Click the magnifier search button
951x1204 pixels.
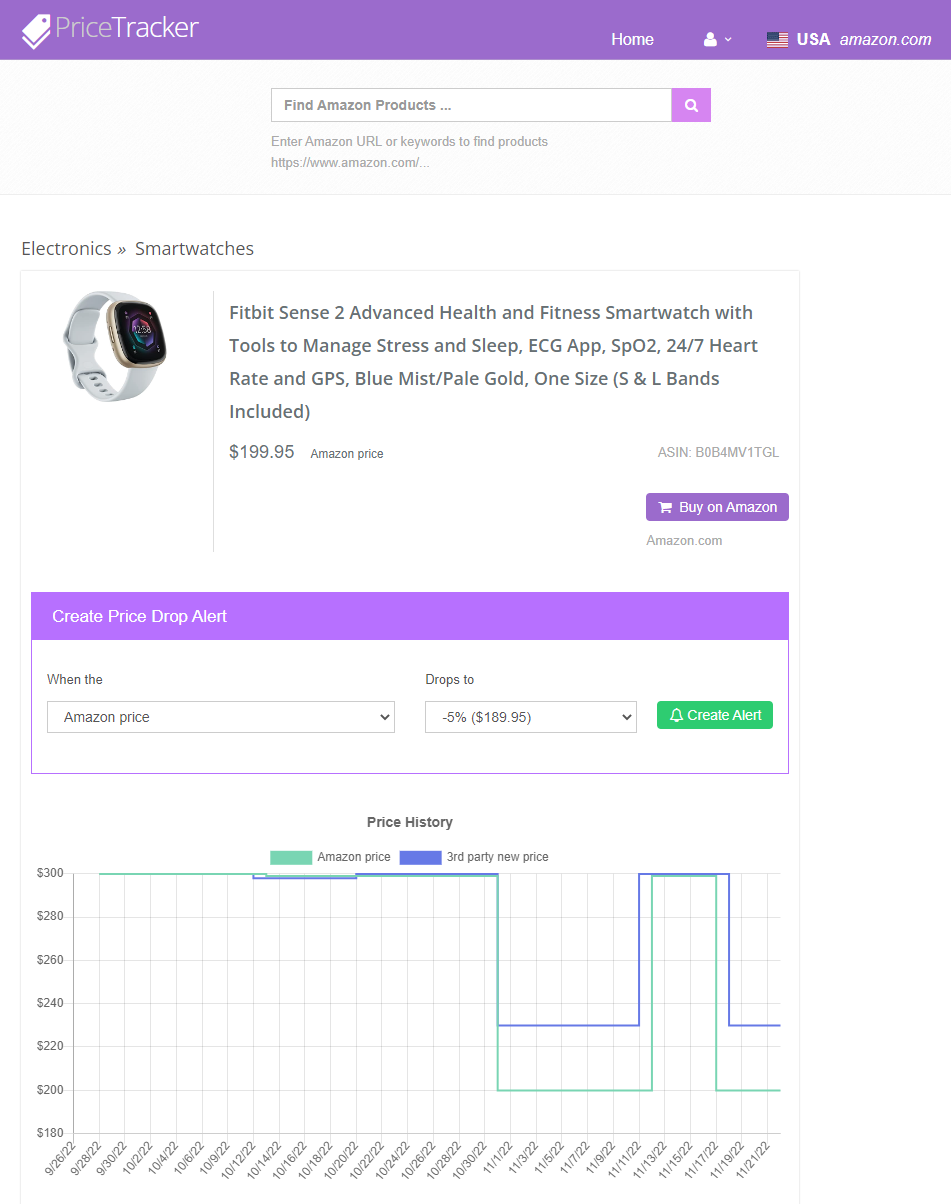pyautogui.click(x=691, y=105)
